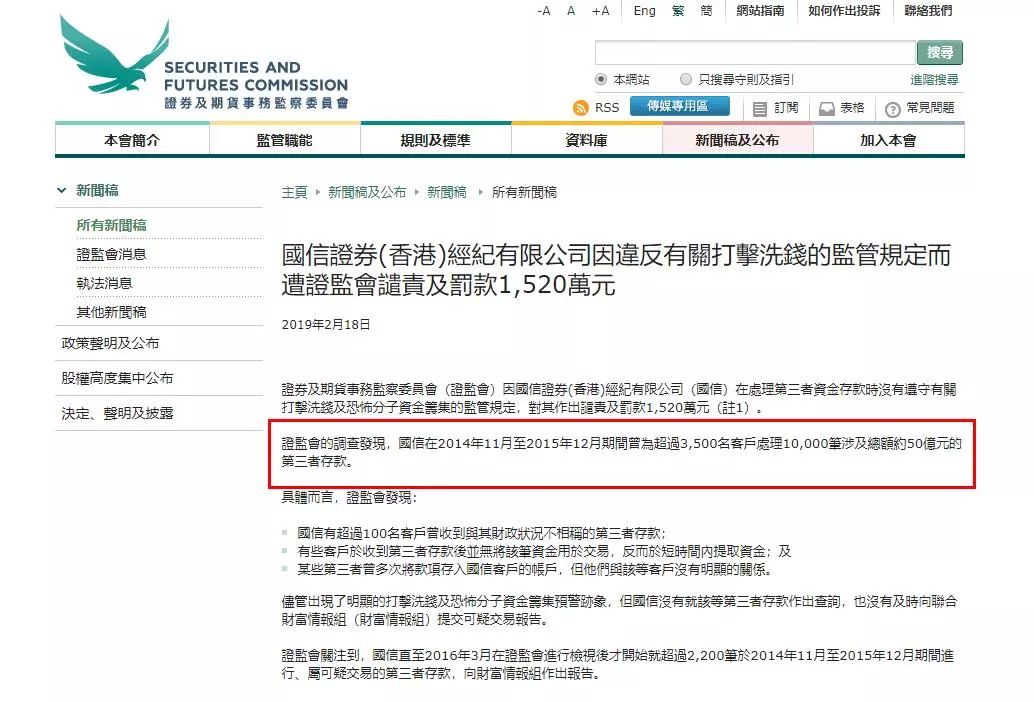Switch to simplified Chinese 簡
This screenshot has height=702, width=1034.
coord(706,11)
